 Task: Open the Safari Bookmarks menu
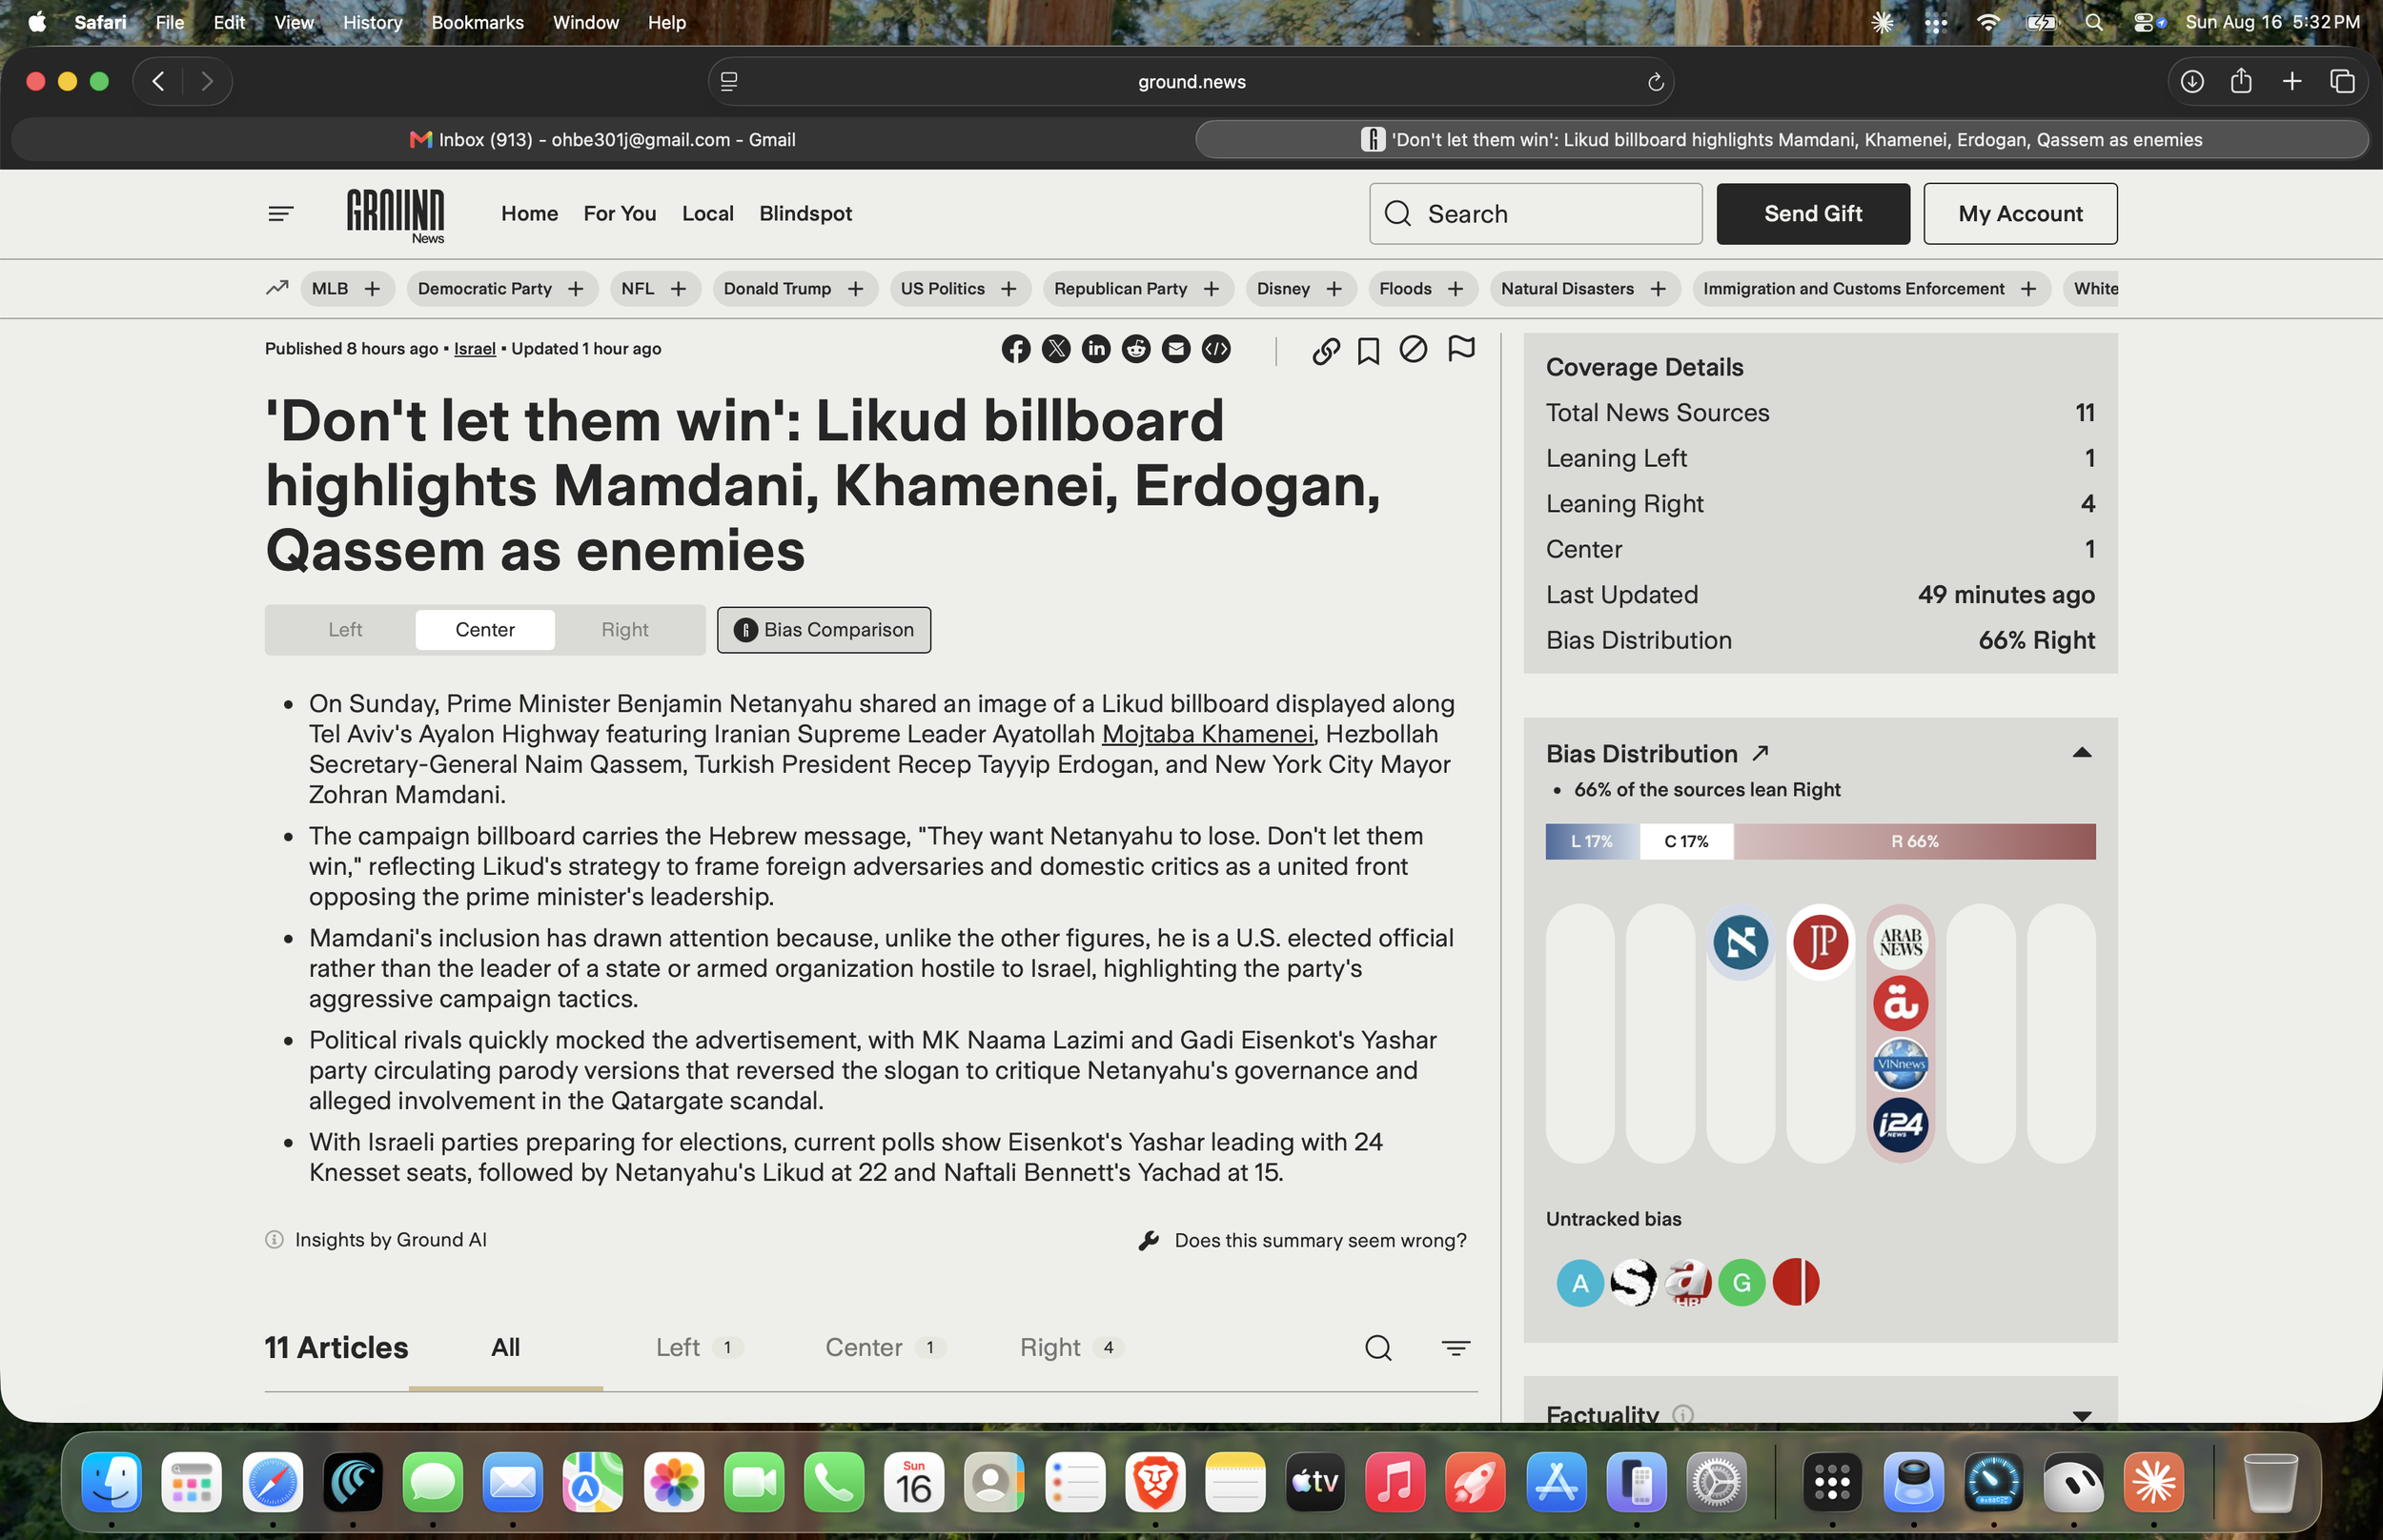477,22
